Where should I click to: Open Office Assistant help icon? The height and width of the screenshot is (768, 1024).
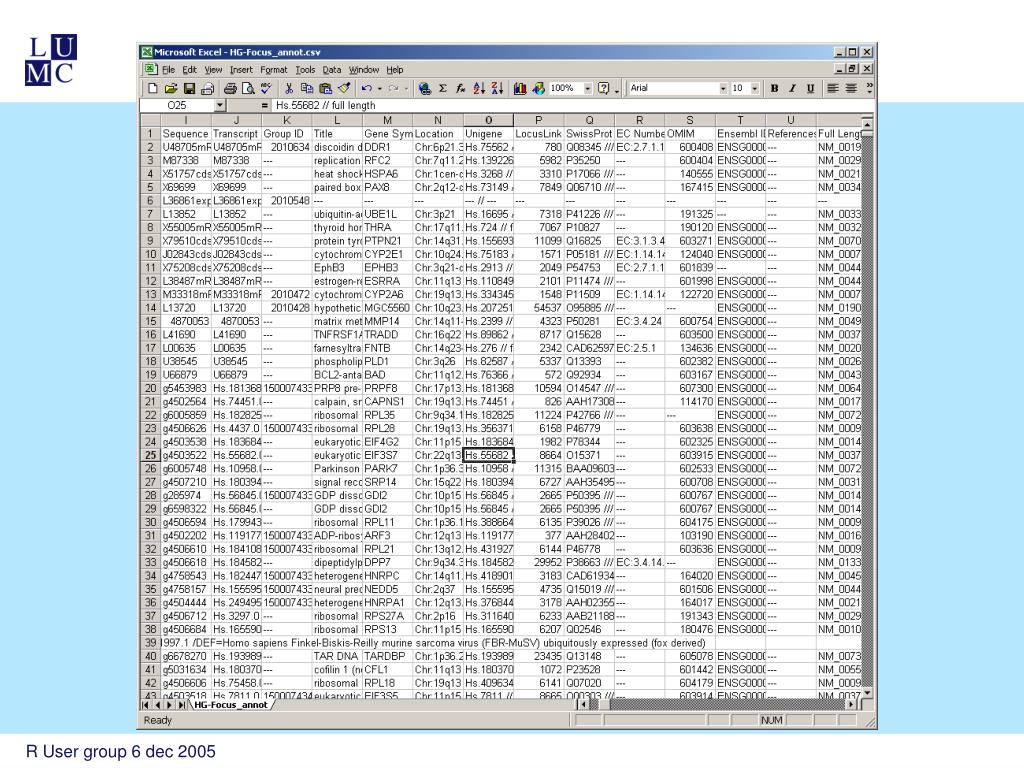[x=604, y=88]
